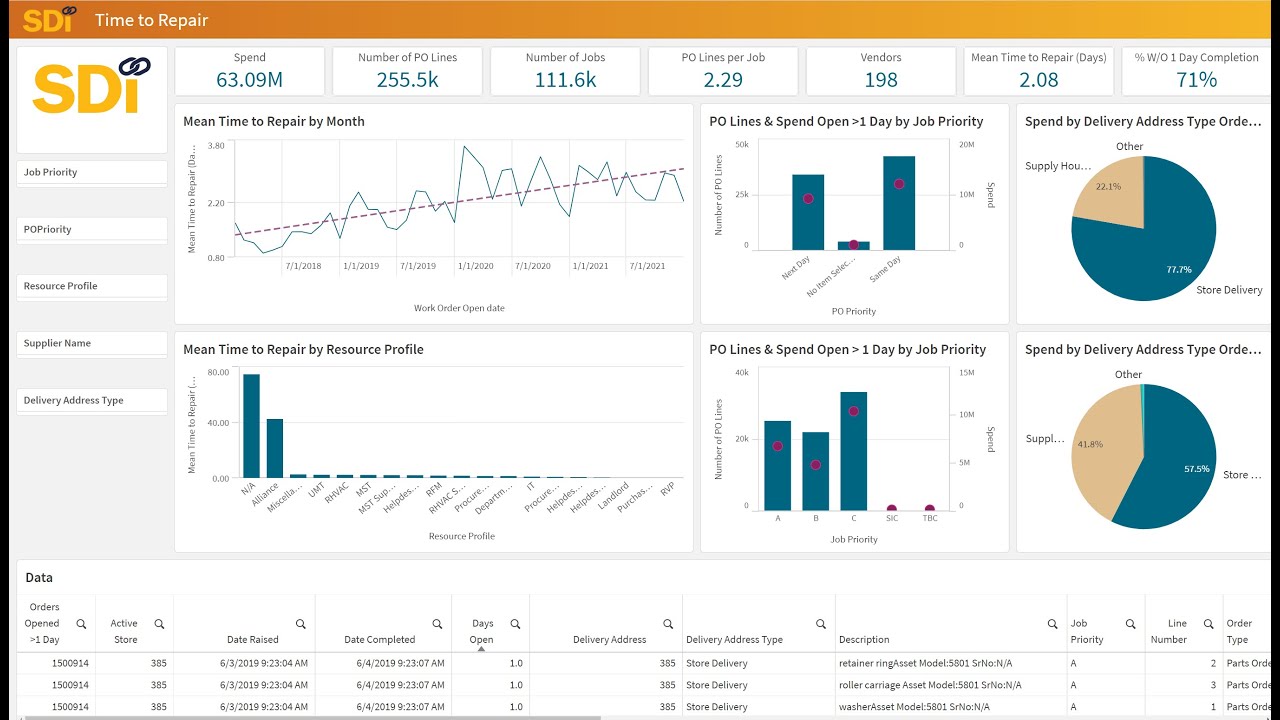Click the Days Open sort arrow indicator
The image size is (1280, 720).
481,649
